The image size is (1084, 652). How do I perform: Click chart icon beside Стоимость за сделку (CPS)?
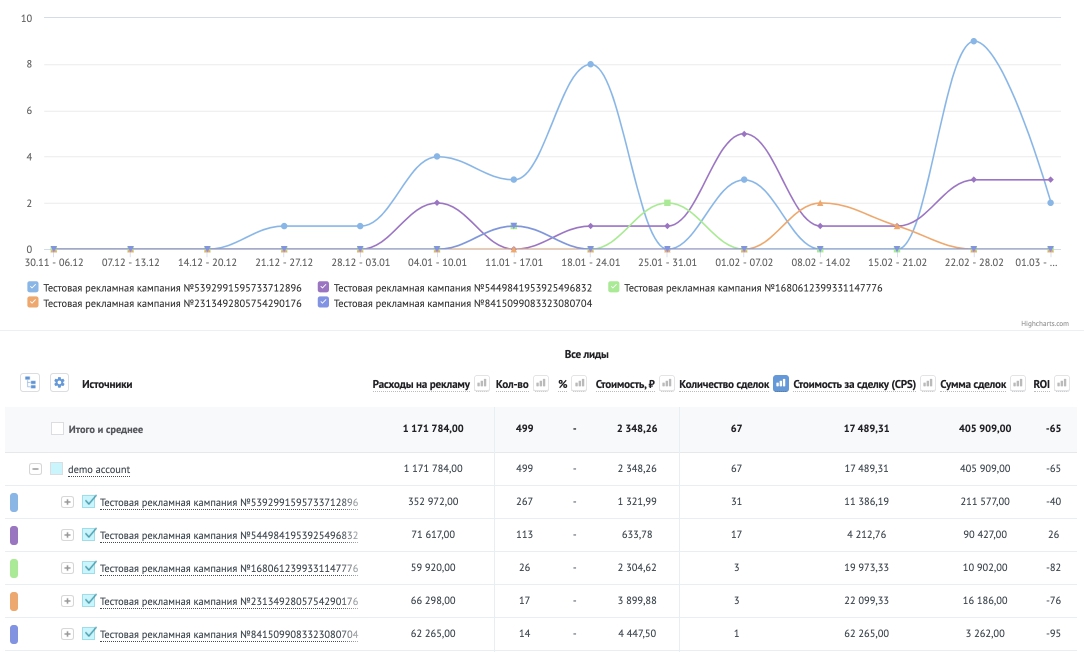coord(927,383)
